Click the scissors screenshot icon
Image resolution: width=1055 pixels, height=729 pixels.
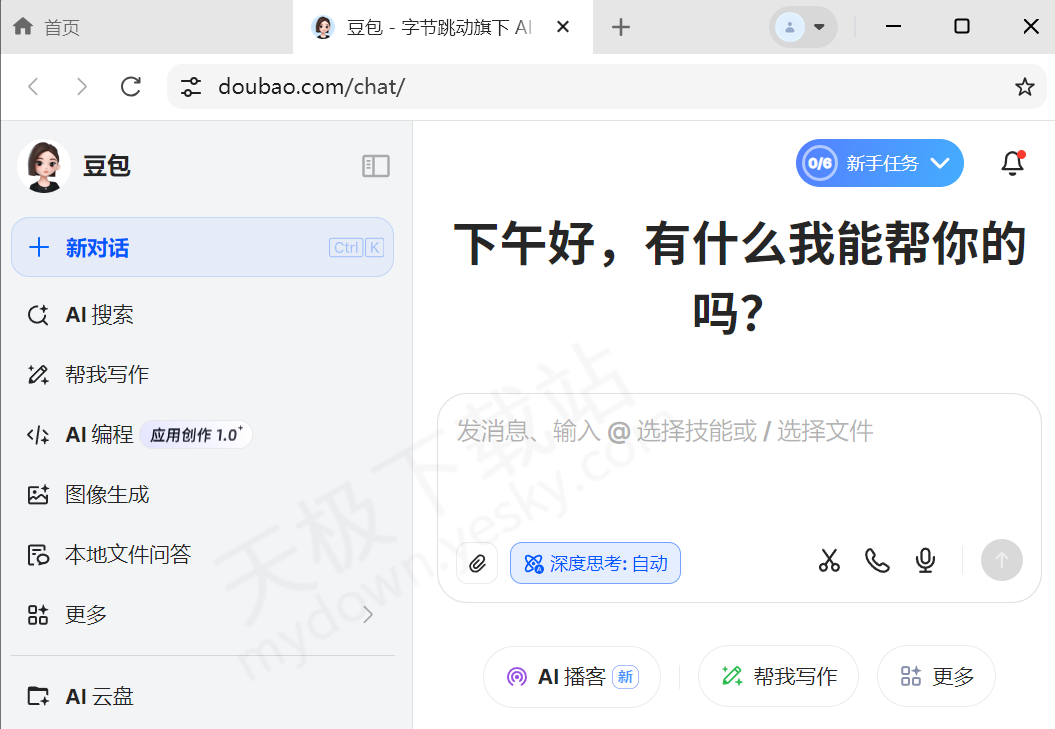(829, 560)
